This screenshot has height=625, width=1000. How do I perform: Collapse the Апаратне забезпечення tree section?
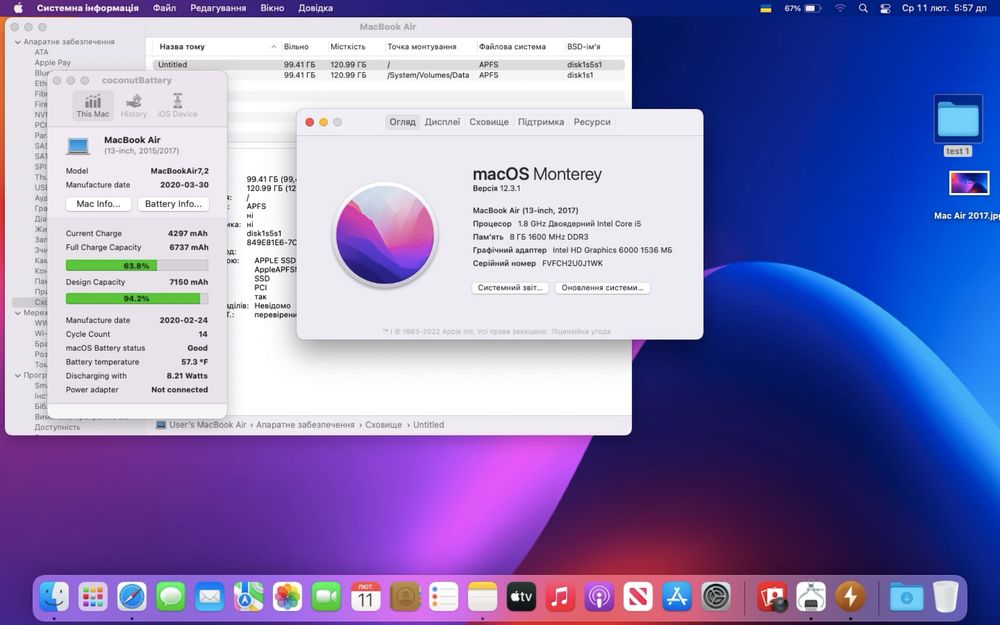pyautogui.click(x=18, y=42)
